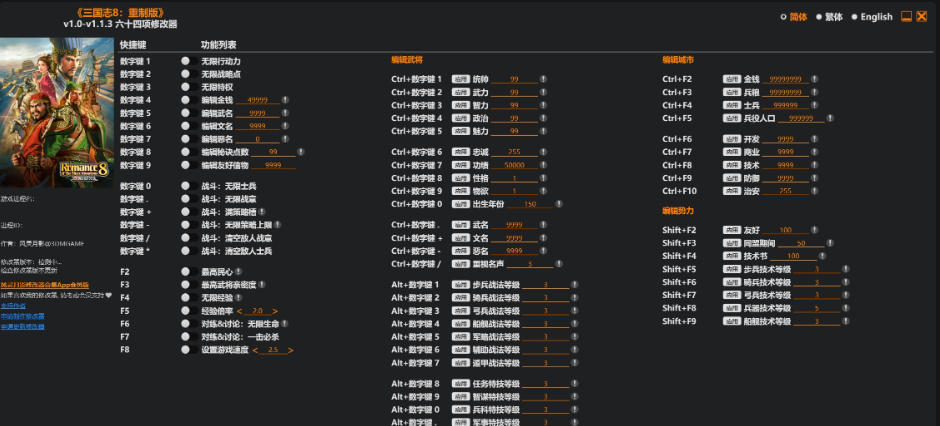
Task: Click the info icon in the 兵役人口 row
Action: pos(830,119)
